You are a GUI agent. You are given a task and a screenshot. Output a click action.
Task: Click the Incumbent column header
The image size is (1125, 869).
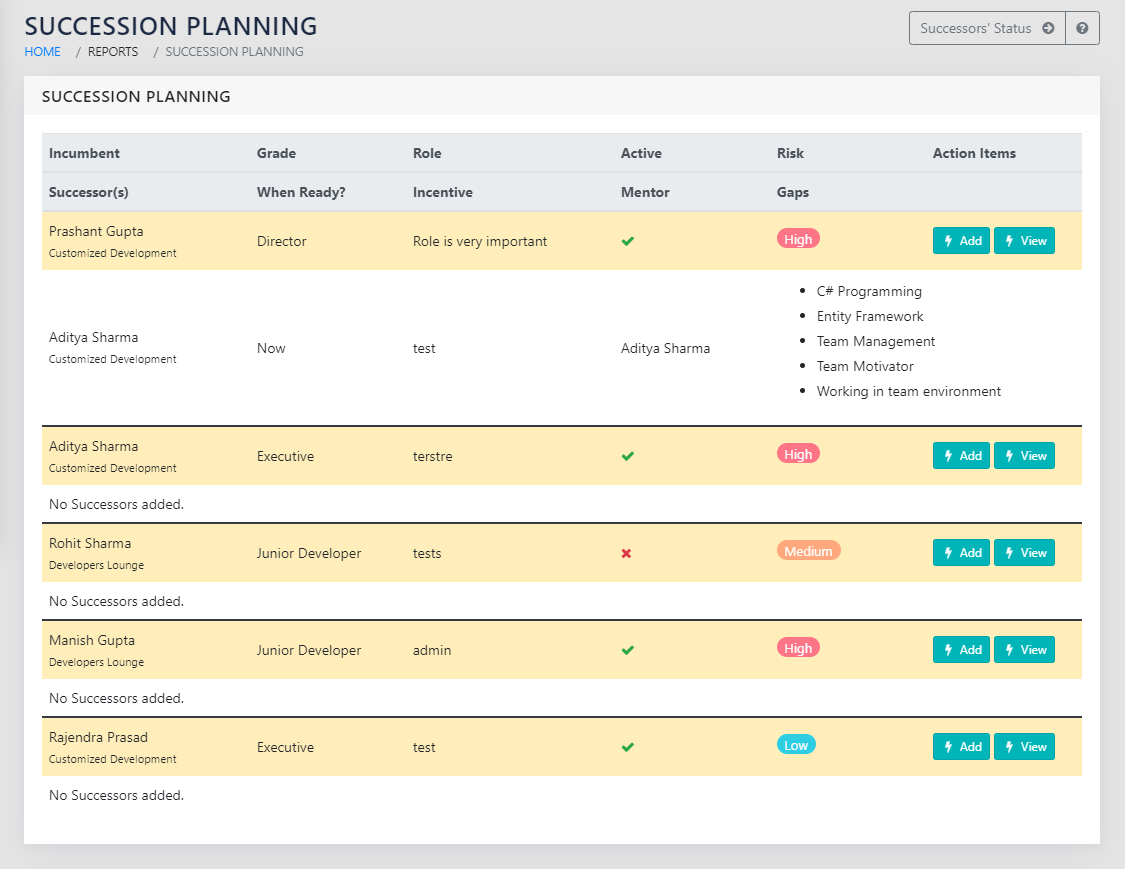(x=84, y=154)
